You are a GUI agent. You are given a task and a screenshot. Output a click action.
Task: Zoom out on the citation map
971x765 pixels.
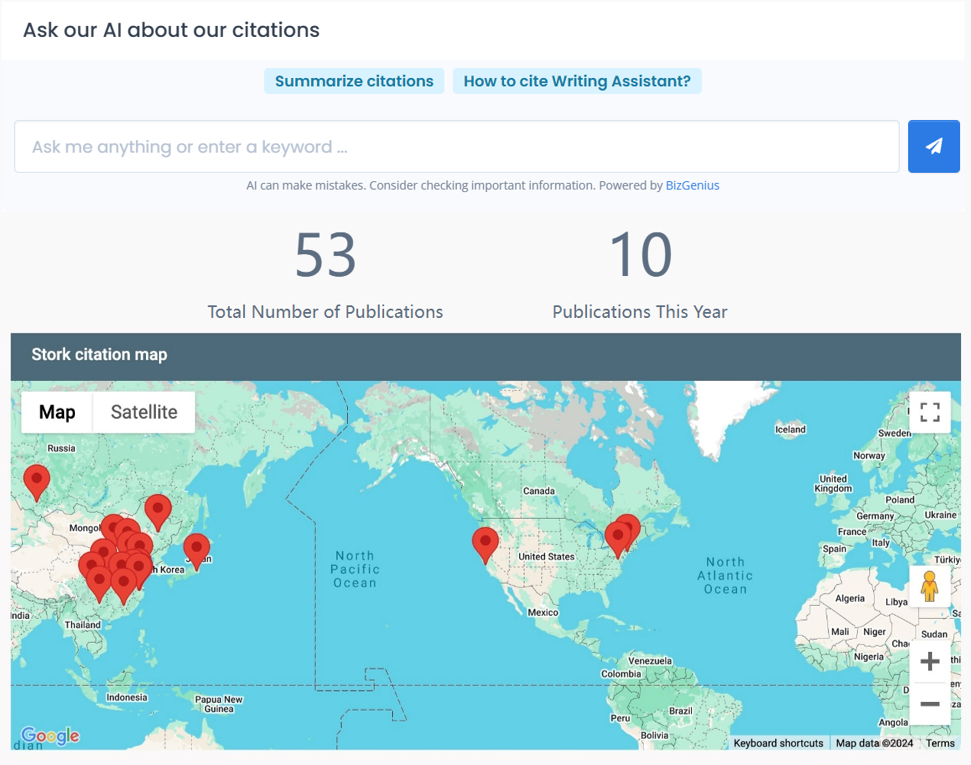[929, 704]
